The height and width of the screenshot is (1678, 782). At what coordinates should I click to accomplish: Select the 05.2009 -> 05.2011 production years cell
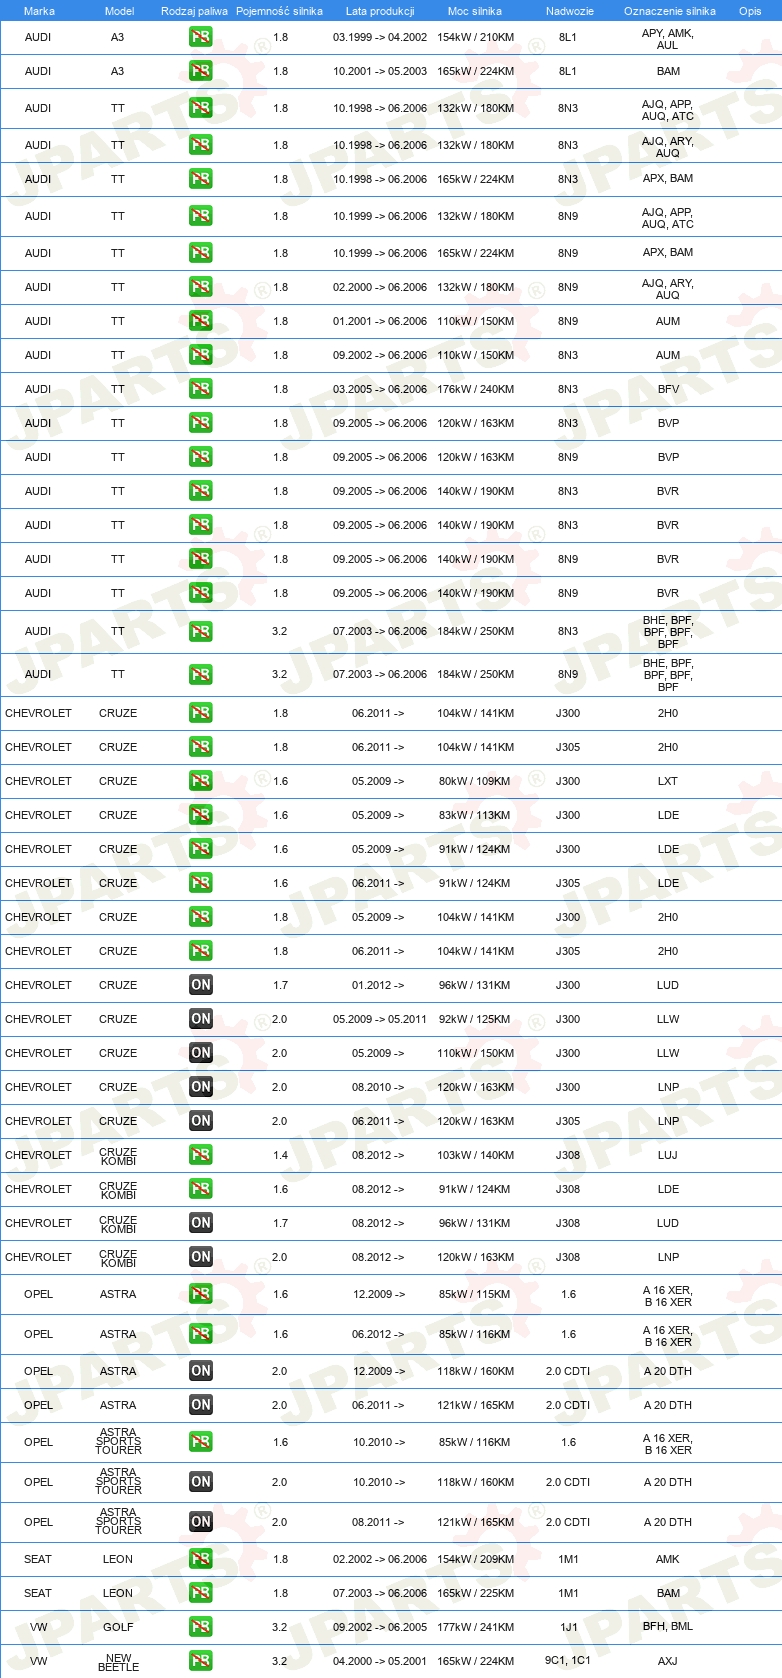coord(380,1019)
